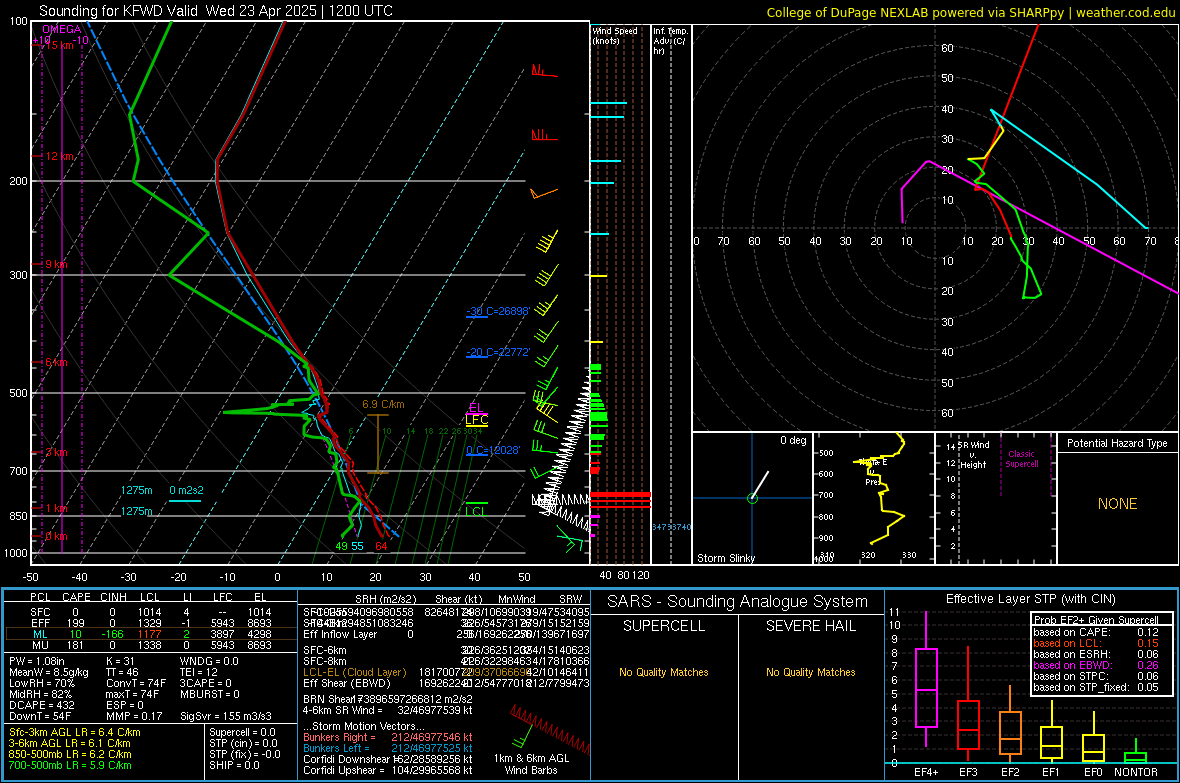Click the sounding title 'Sounding for KFWD Valid'
Screen dimensions: 1180x783
tap(120, 11)
